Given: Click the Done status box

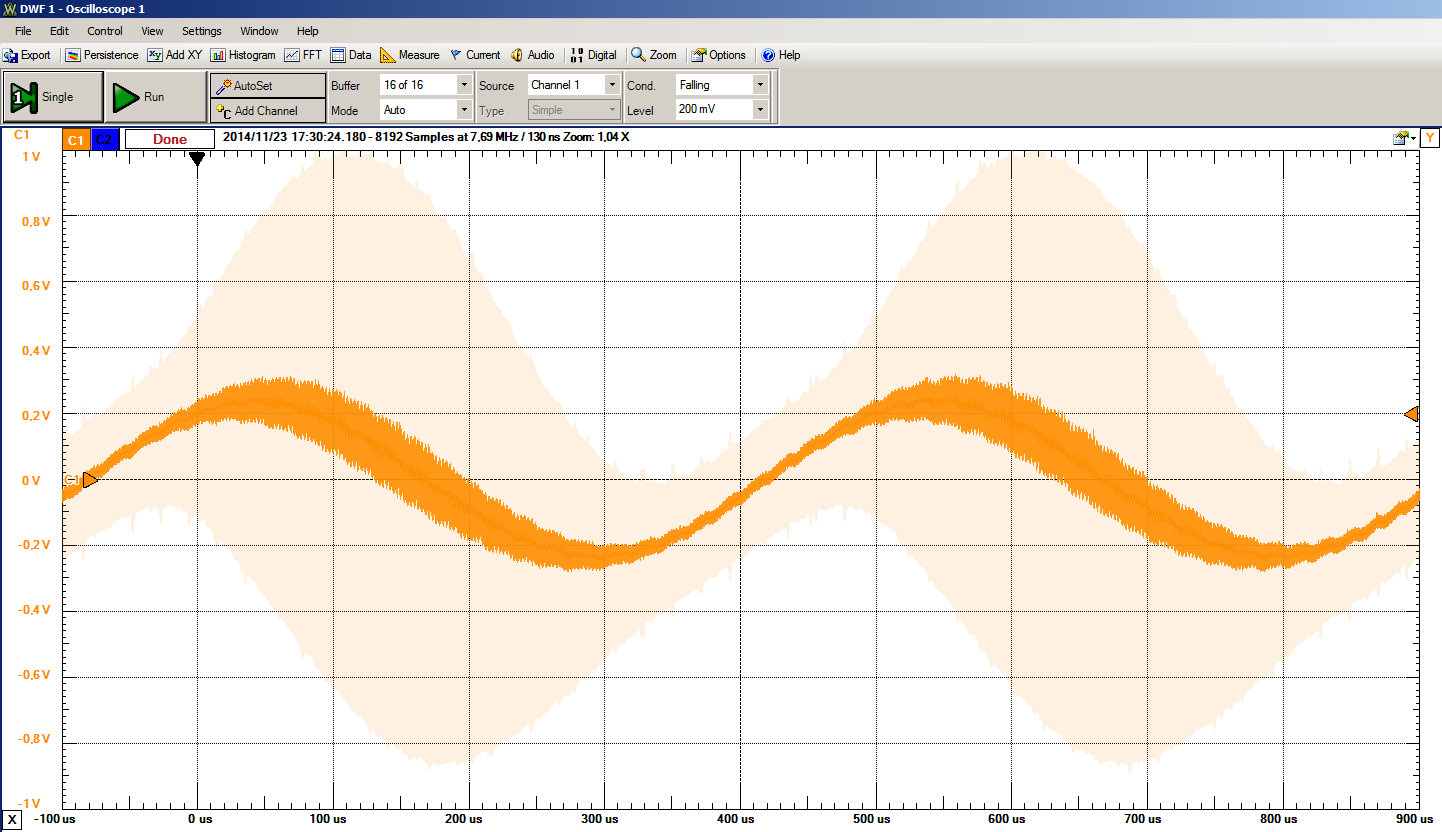Looking at the screenshot, I should point(169,139).
